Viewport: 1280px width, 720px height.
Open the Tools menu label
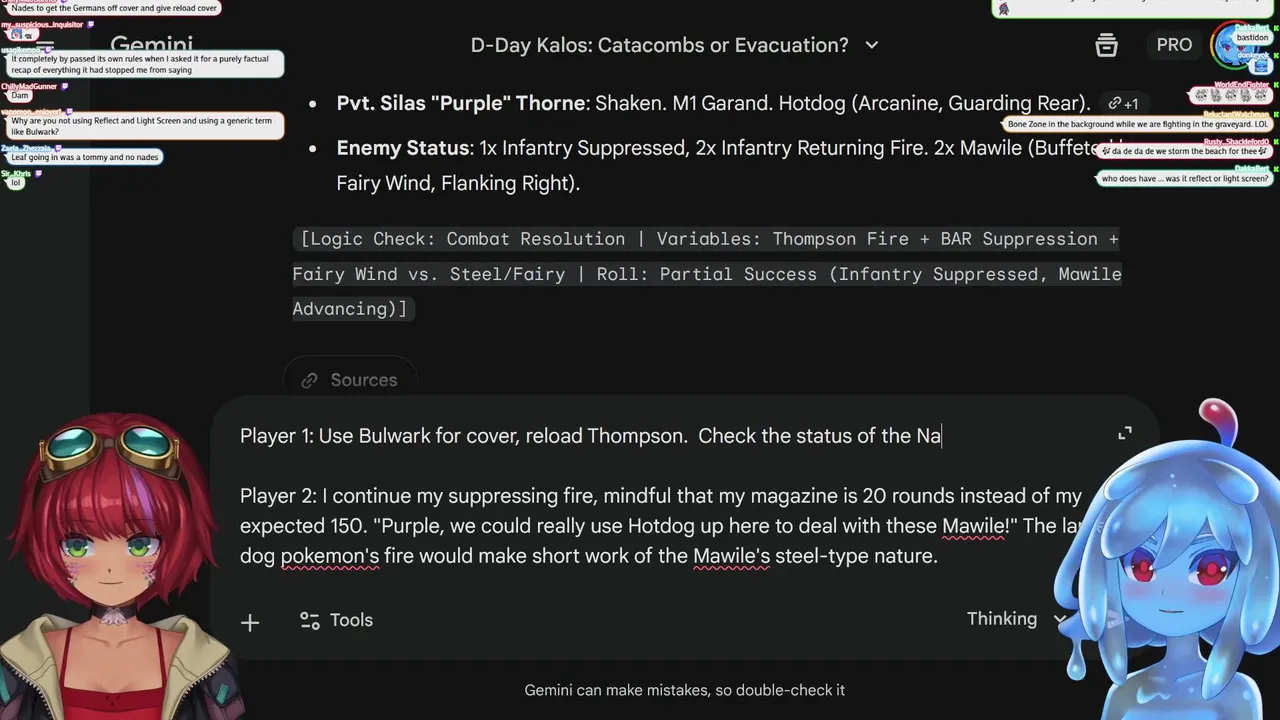pos(351,620)
